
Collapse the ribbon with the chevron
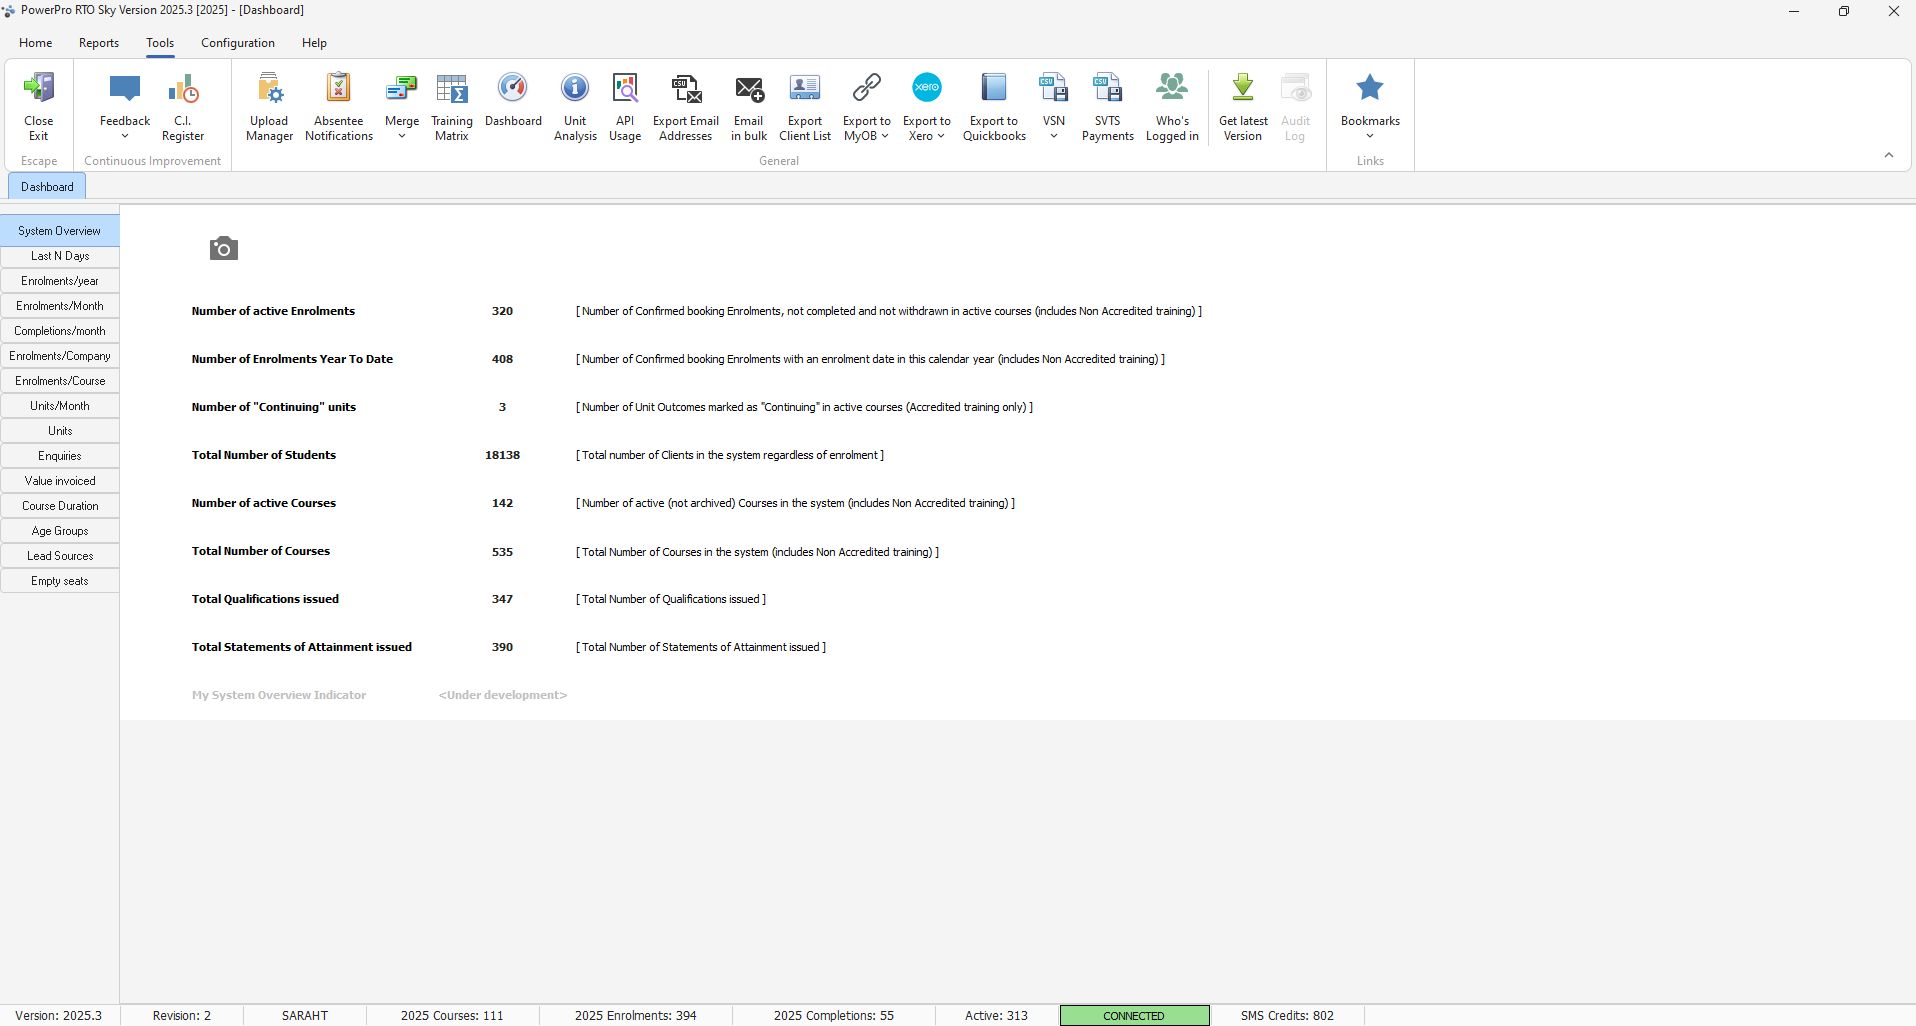(1889, 156)
